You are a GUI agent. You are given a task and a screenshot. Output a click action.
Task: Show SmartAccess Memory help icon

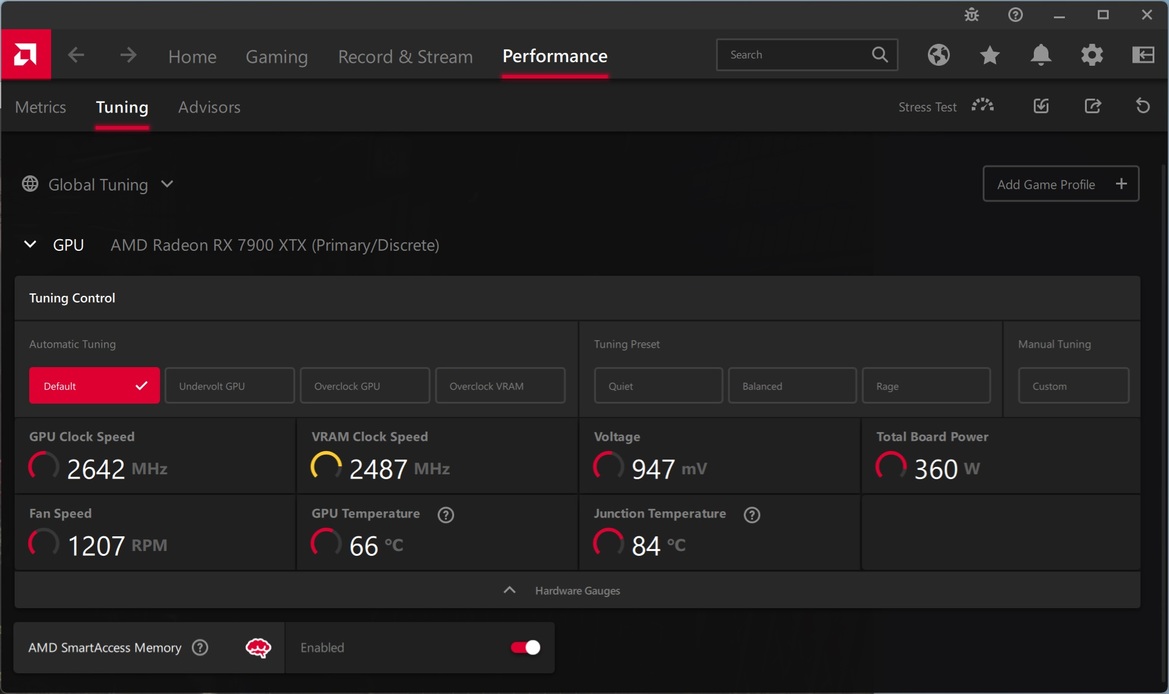pos(200,647)
